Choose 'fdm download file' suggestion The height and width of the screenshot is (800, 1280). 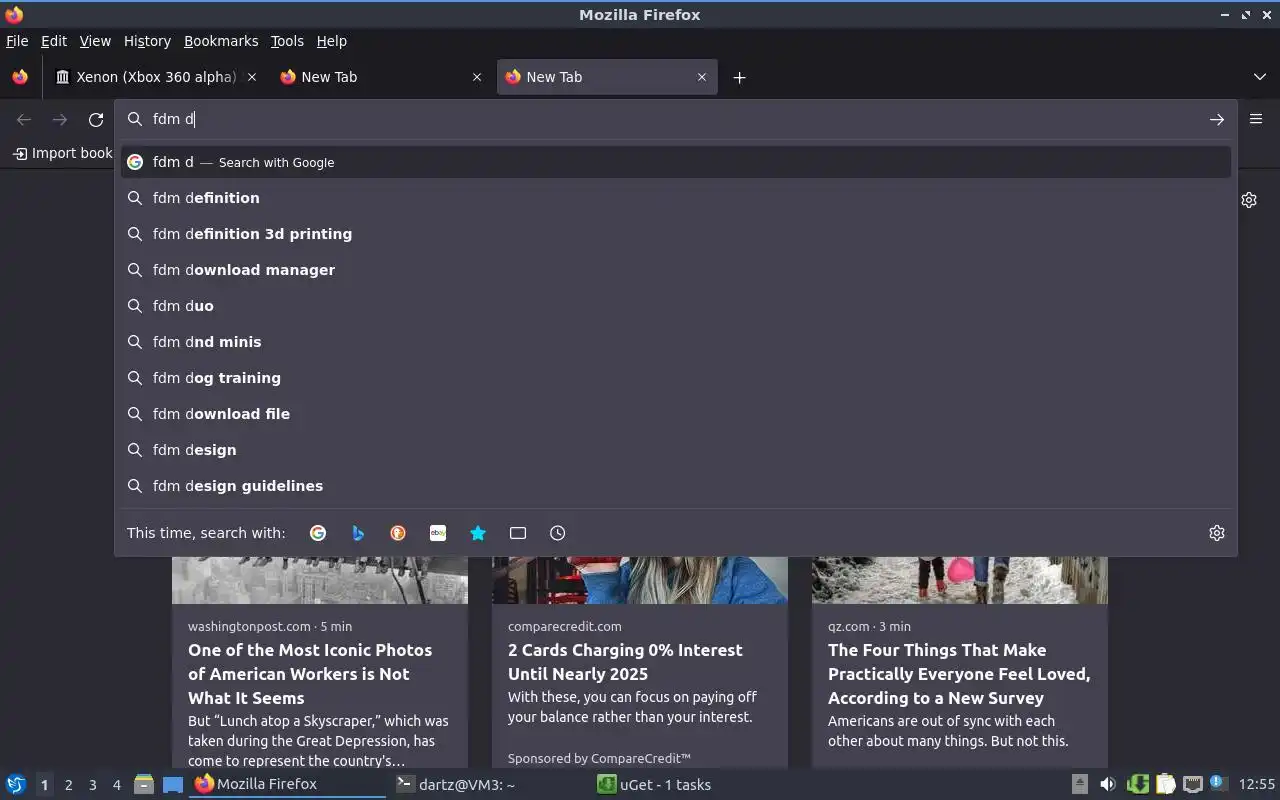click(x=676, y=414)
